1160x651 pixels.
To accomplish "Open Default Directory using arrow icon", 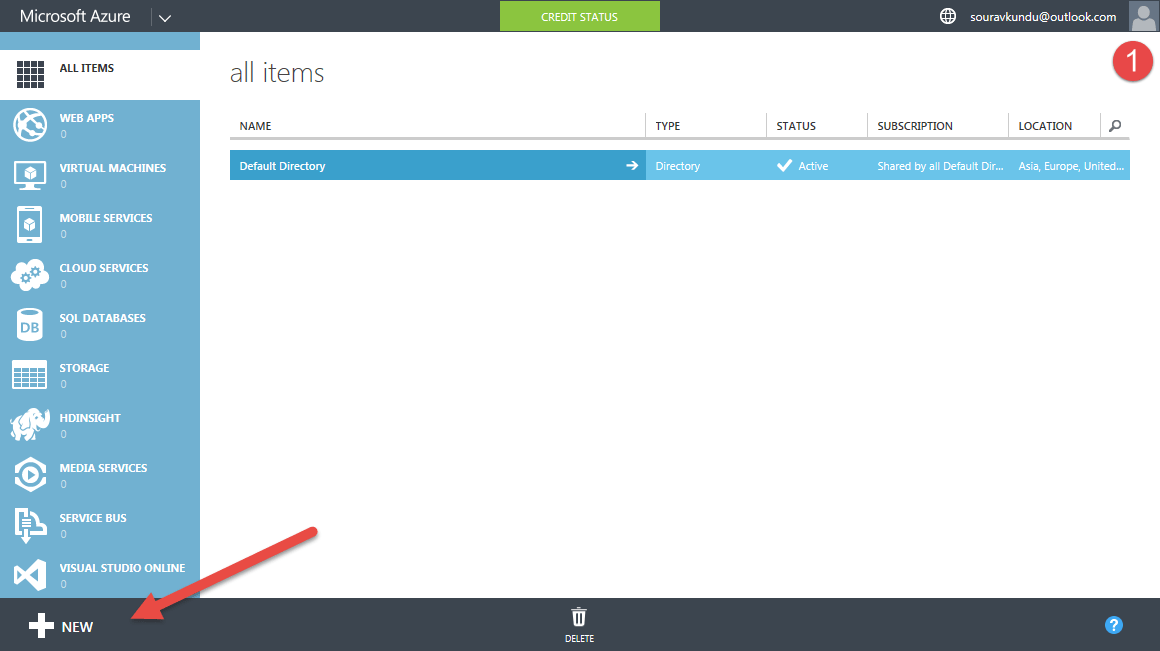I will coord(632,166).
